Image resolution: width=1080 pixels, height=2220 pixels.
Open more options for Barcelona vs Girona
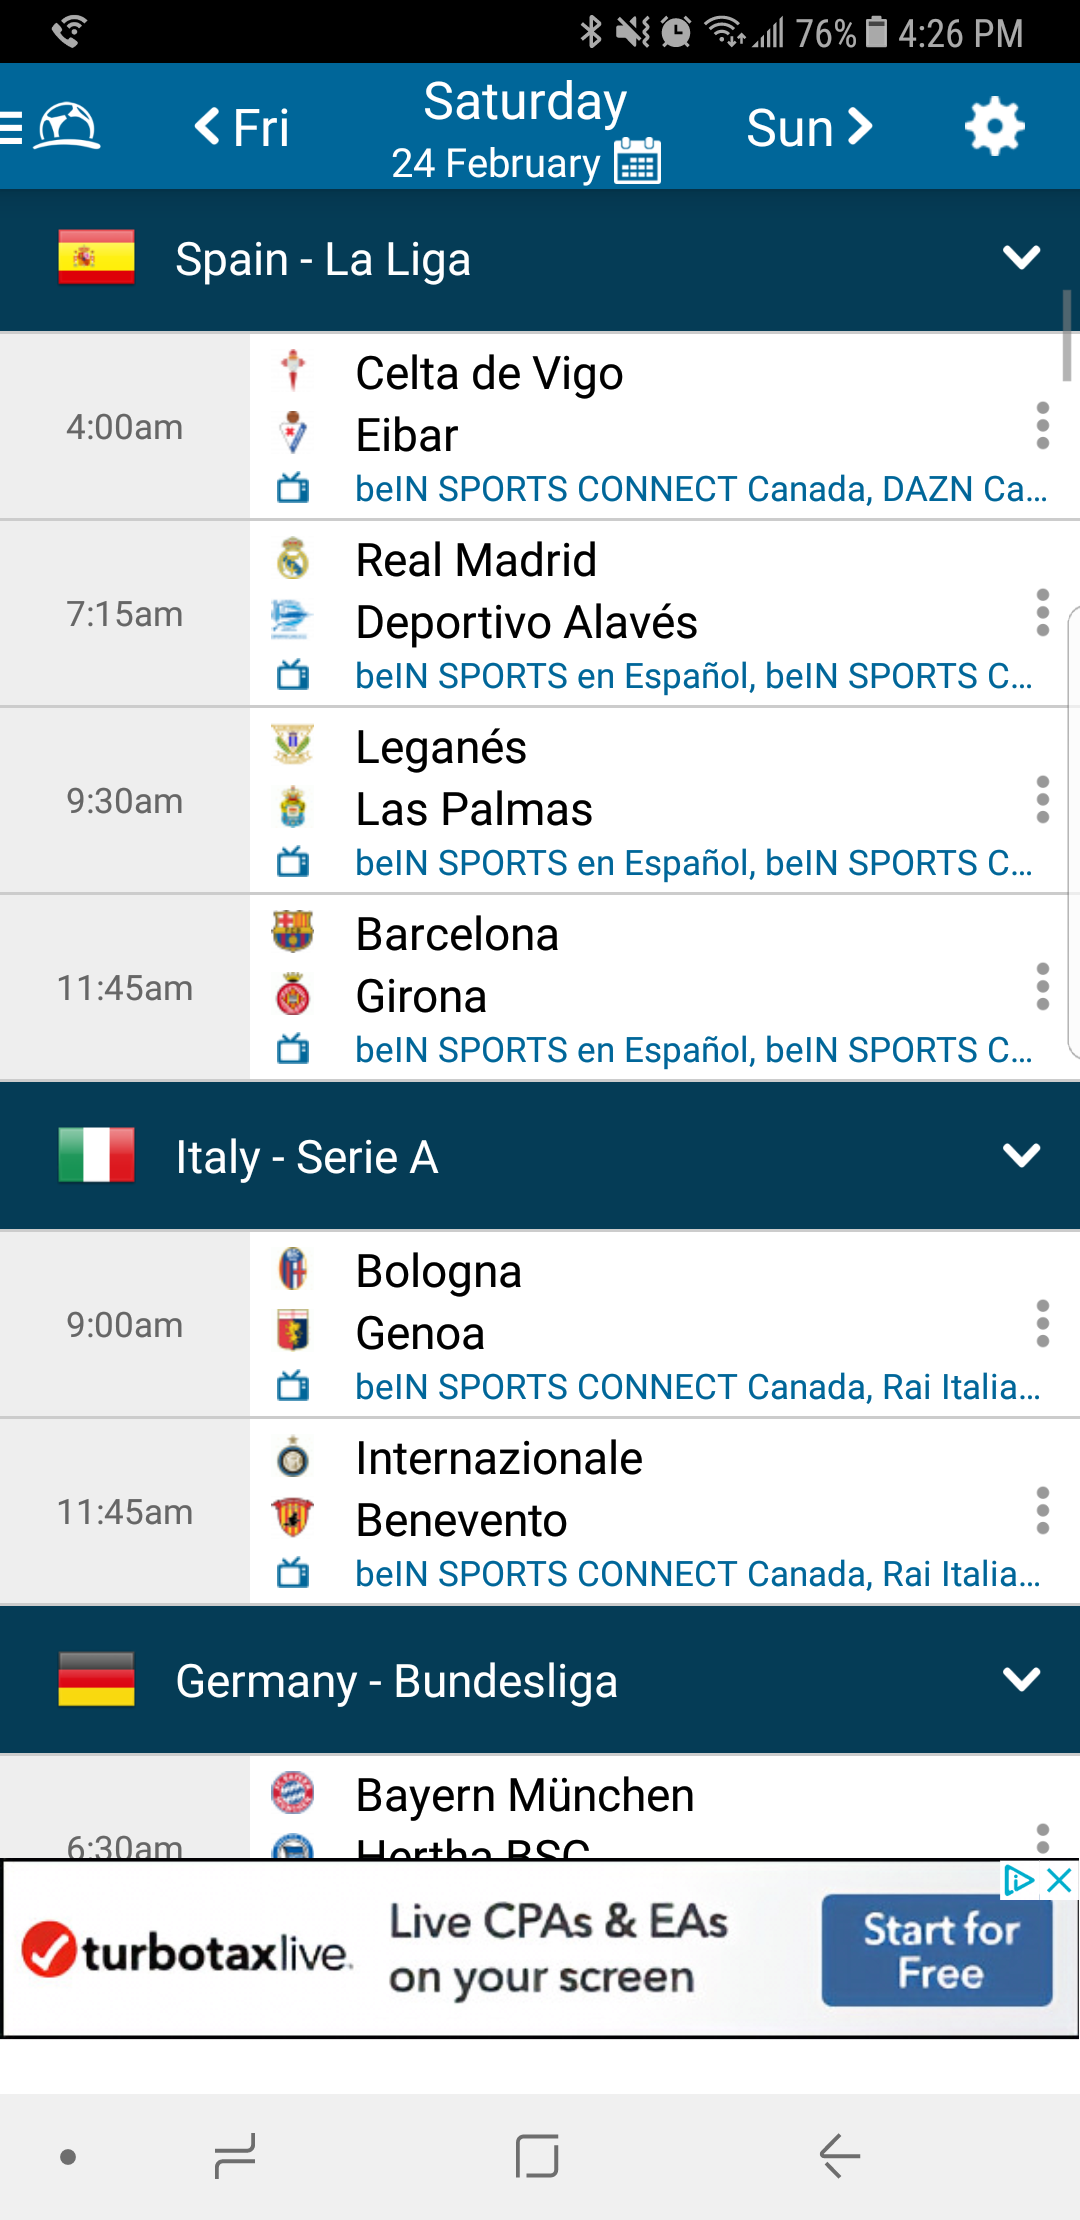[x=1042, y=987]
